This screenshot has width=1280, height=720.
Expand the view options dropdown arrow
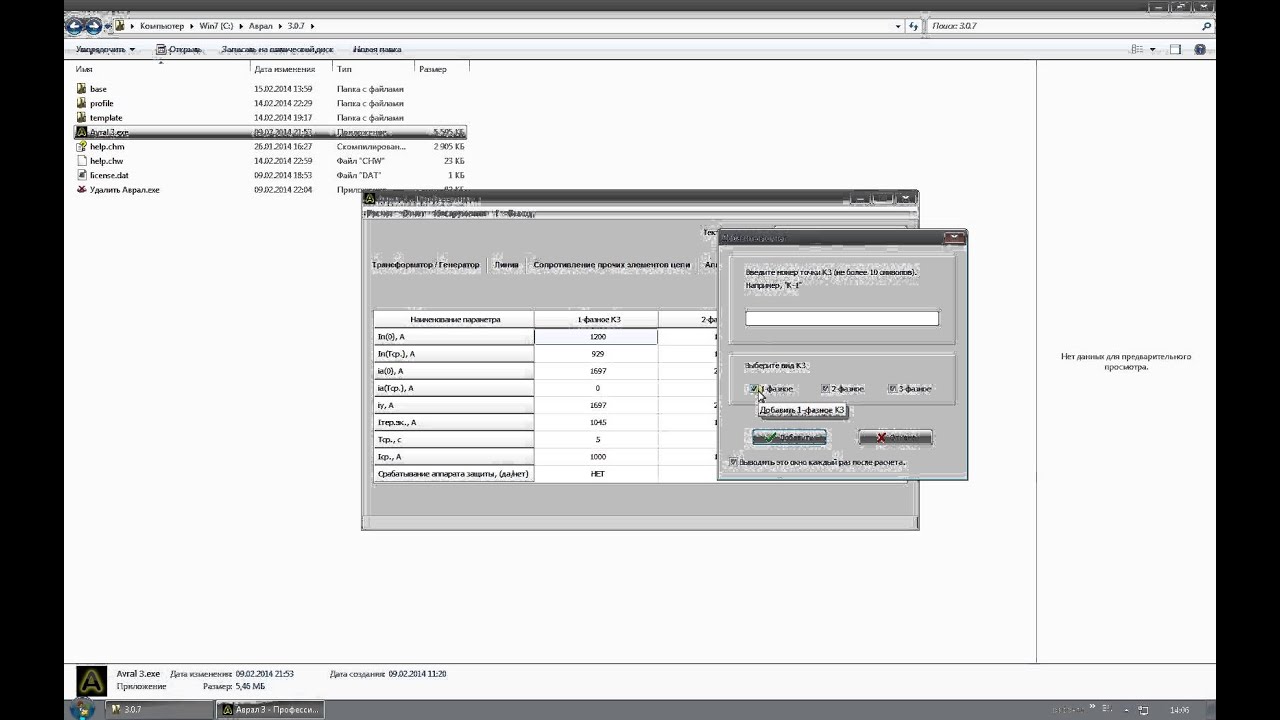click(1152, 49)
